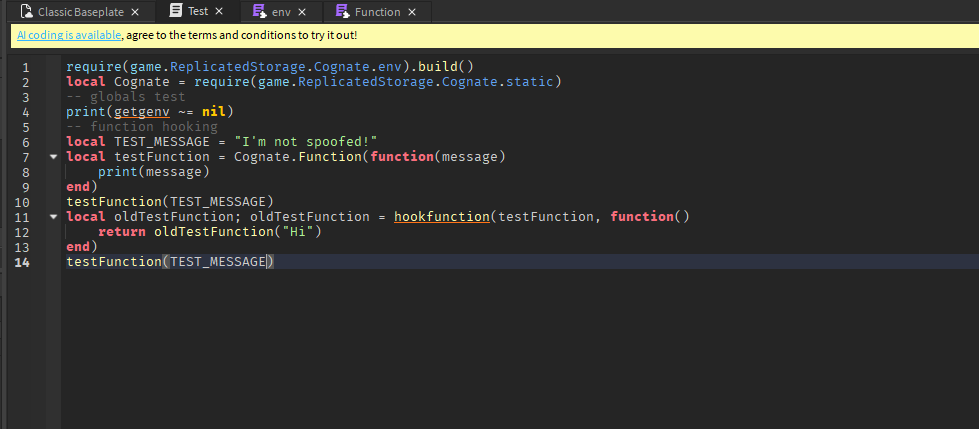979x429 pixels.
Task: Close the Test script tab
Action: pyautogui.click(x=219, y=11)
